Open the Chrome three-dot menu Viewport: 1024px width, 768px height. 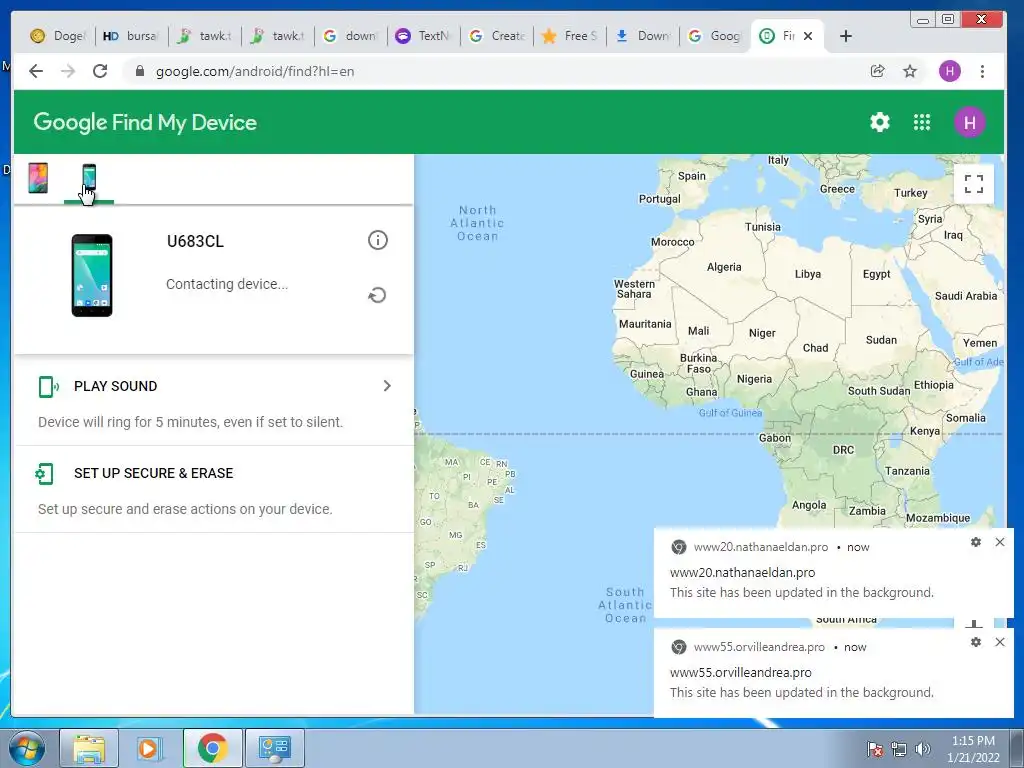click(982, 71)
